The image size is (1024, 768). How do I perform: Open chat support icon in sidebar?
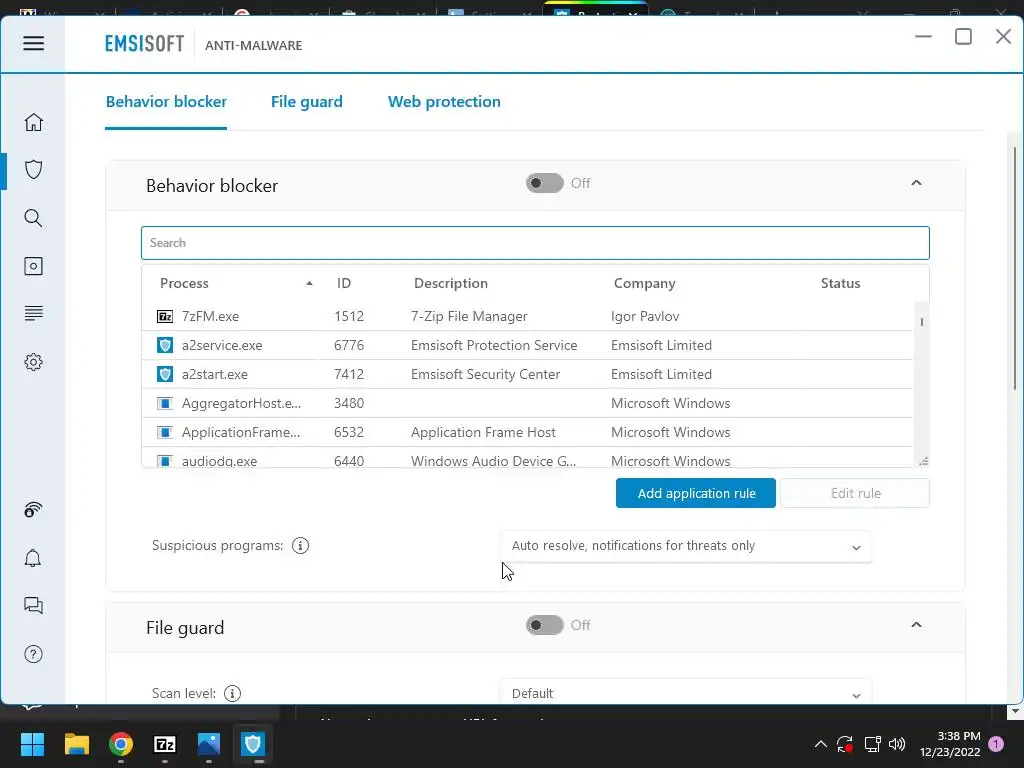coord(33,605)
